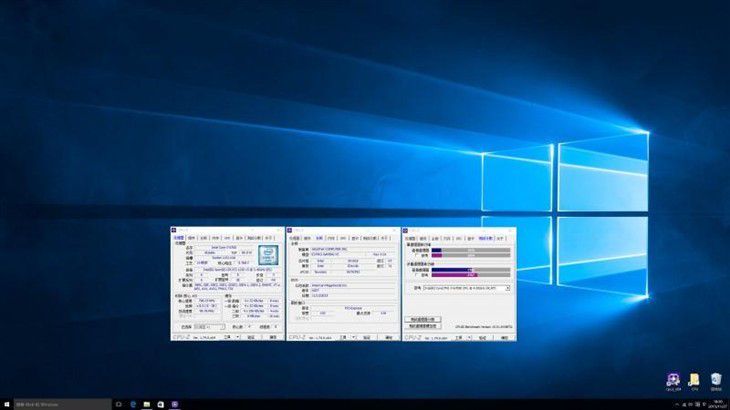Switch to the Bench tab in the left CPU-Z window
The height and width of the screenshot is (410, 730).
(x=254, y=238)
